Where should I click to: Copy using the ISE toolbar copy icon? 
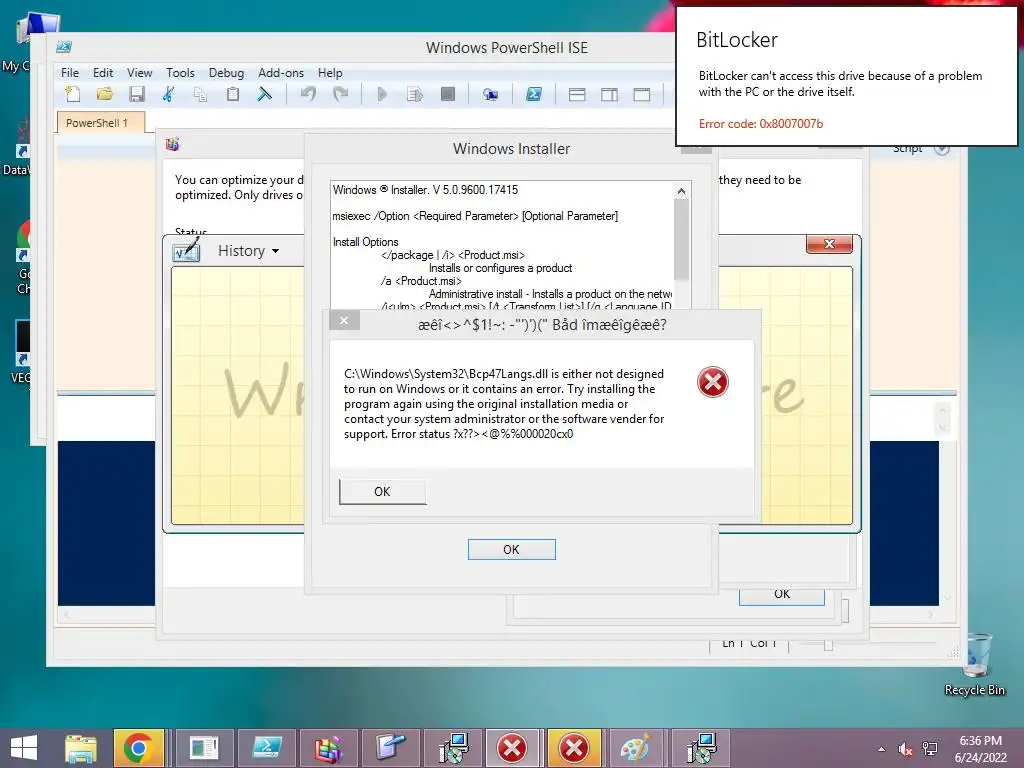point(200,95)
